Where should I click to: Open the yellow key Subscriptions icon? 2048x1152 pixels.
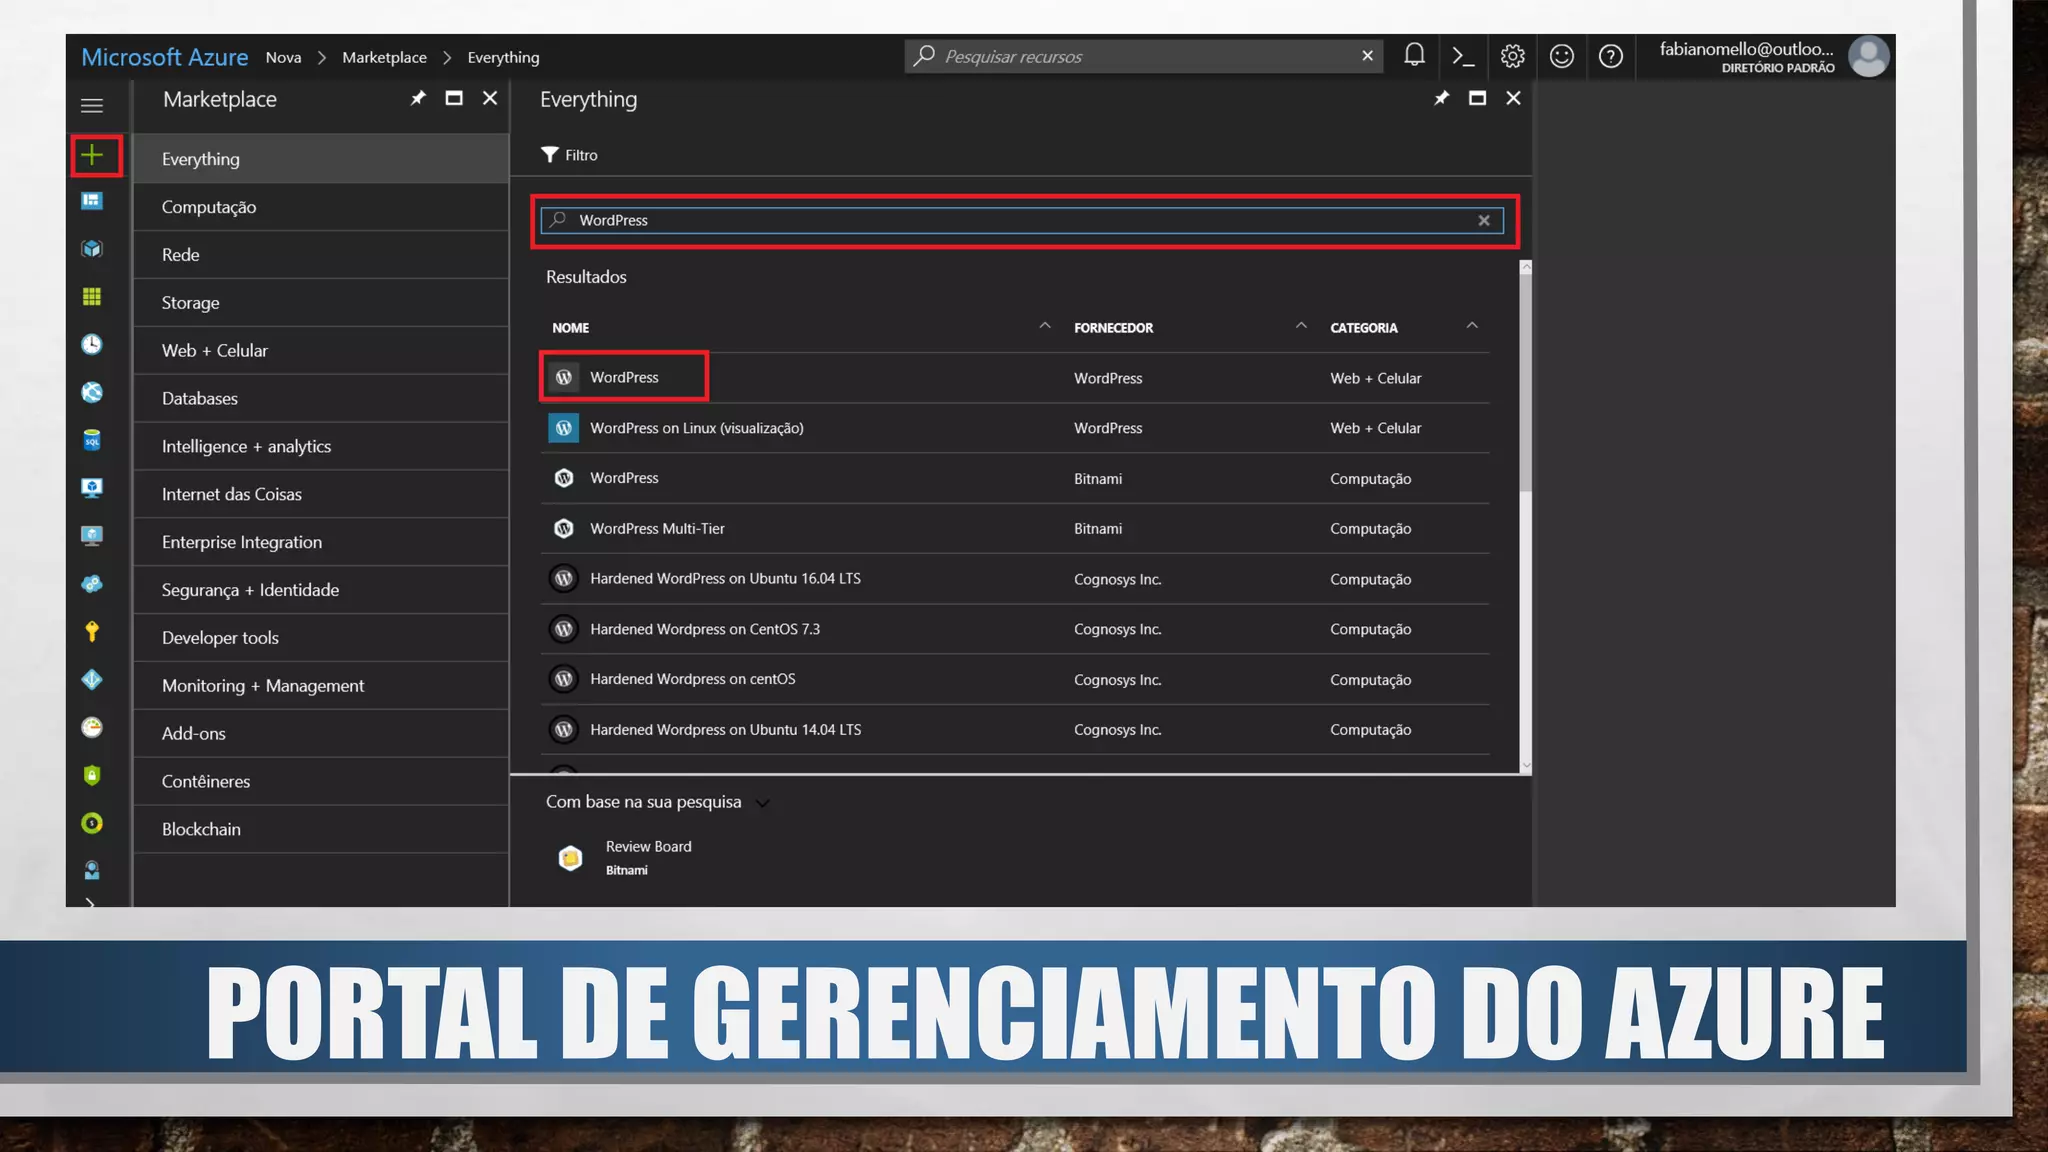coord(92,632)
